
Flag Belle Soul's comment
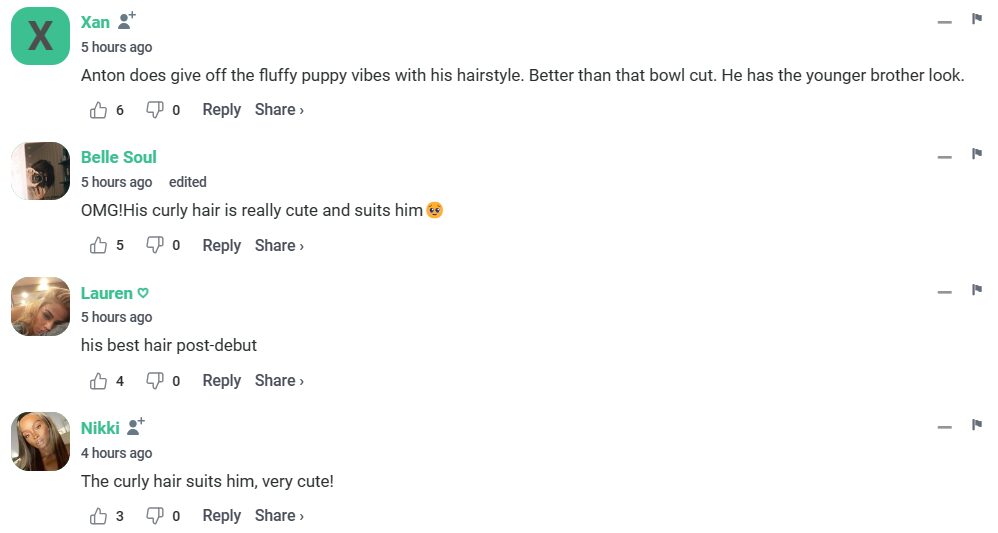pos(976,154)
